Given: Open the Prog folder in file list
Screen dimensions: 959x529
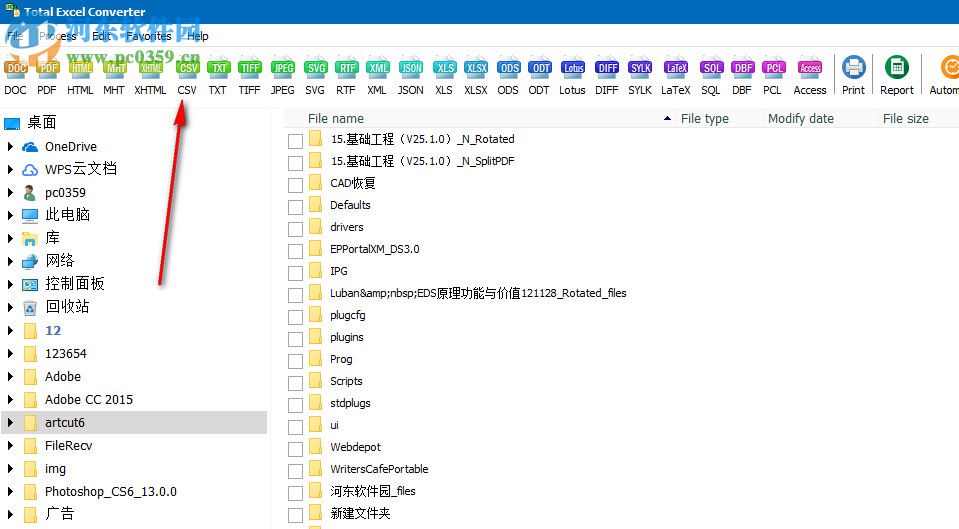Looking at the screenshot, I should coord(341,359).
